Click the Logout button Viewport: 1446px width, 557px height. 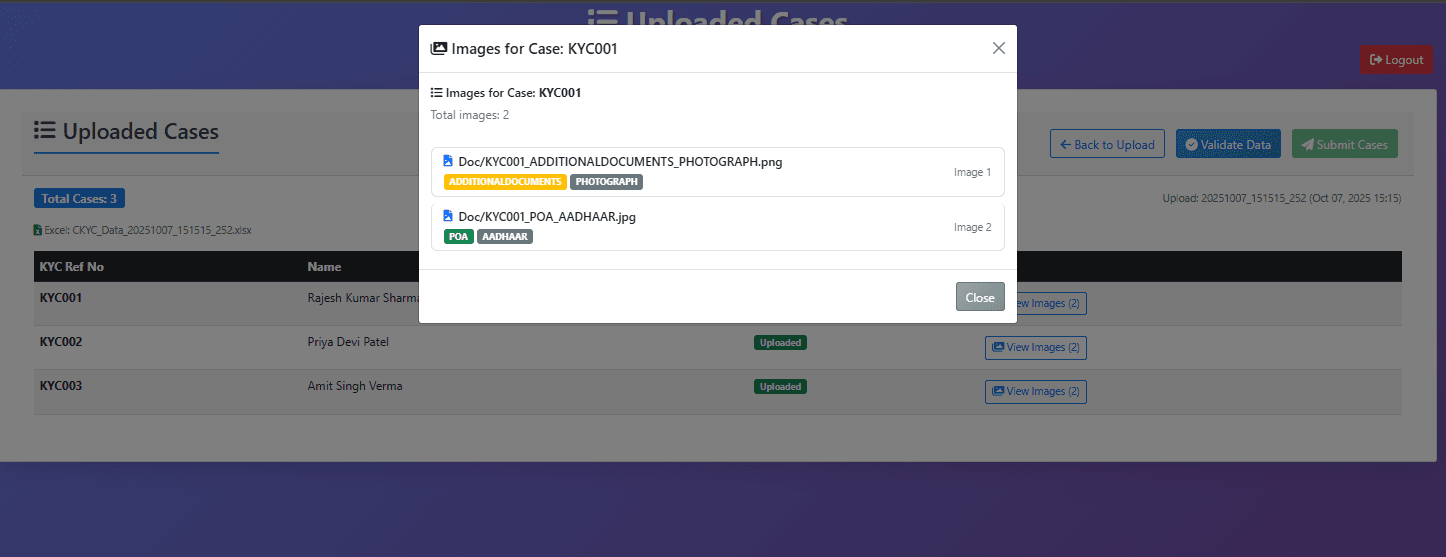[1396, 60]
